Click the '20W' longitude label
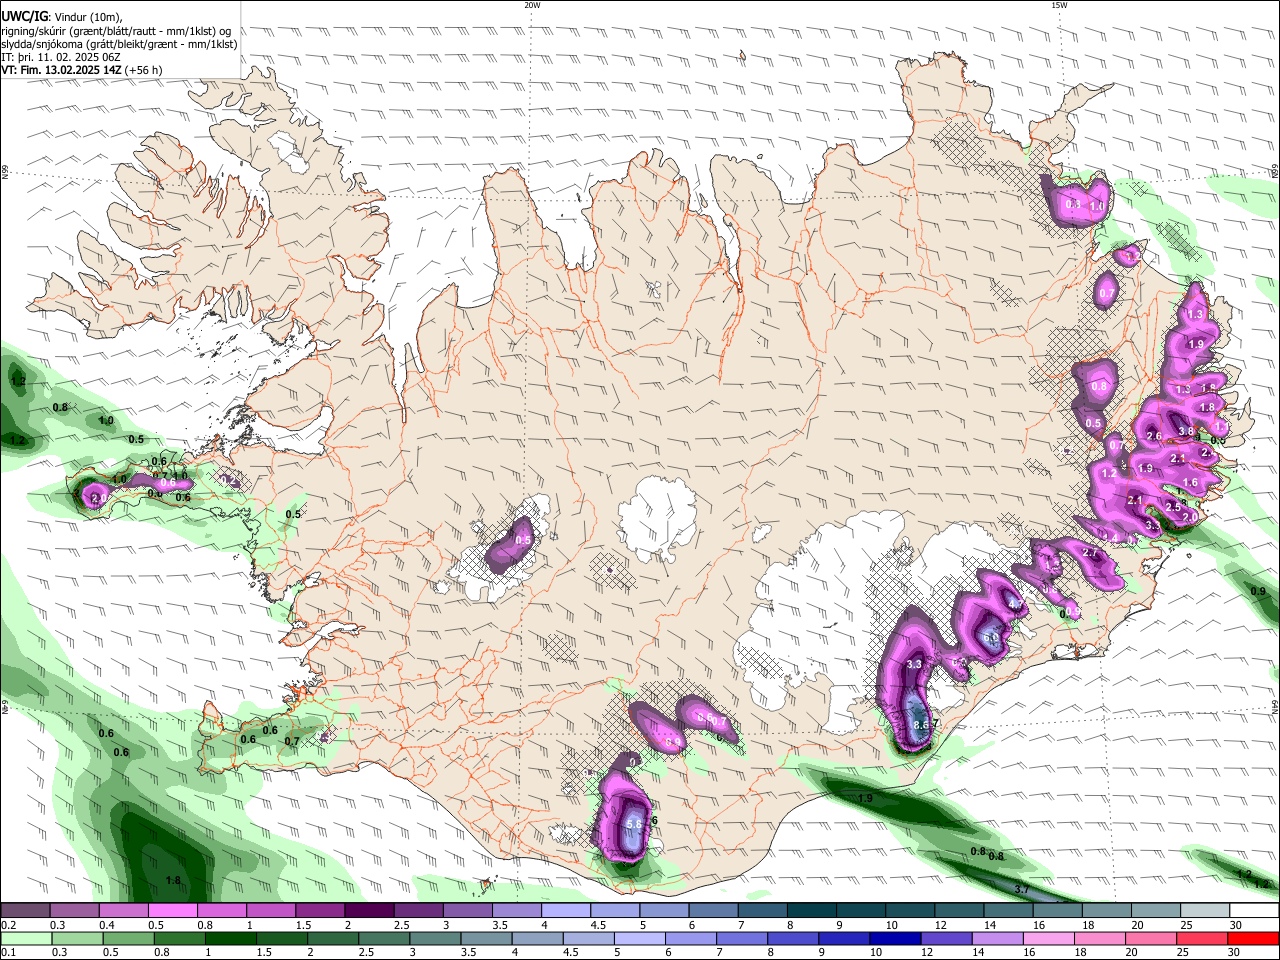Image resolution: width=1280 pixels, height=960 pixels. click(532, 5)
